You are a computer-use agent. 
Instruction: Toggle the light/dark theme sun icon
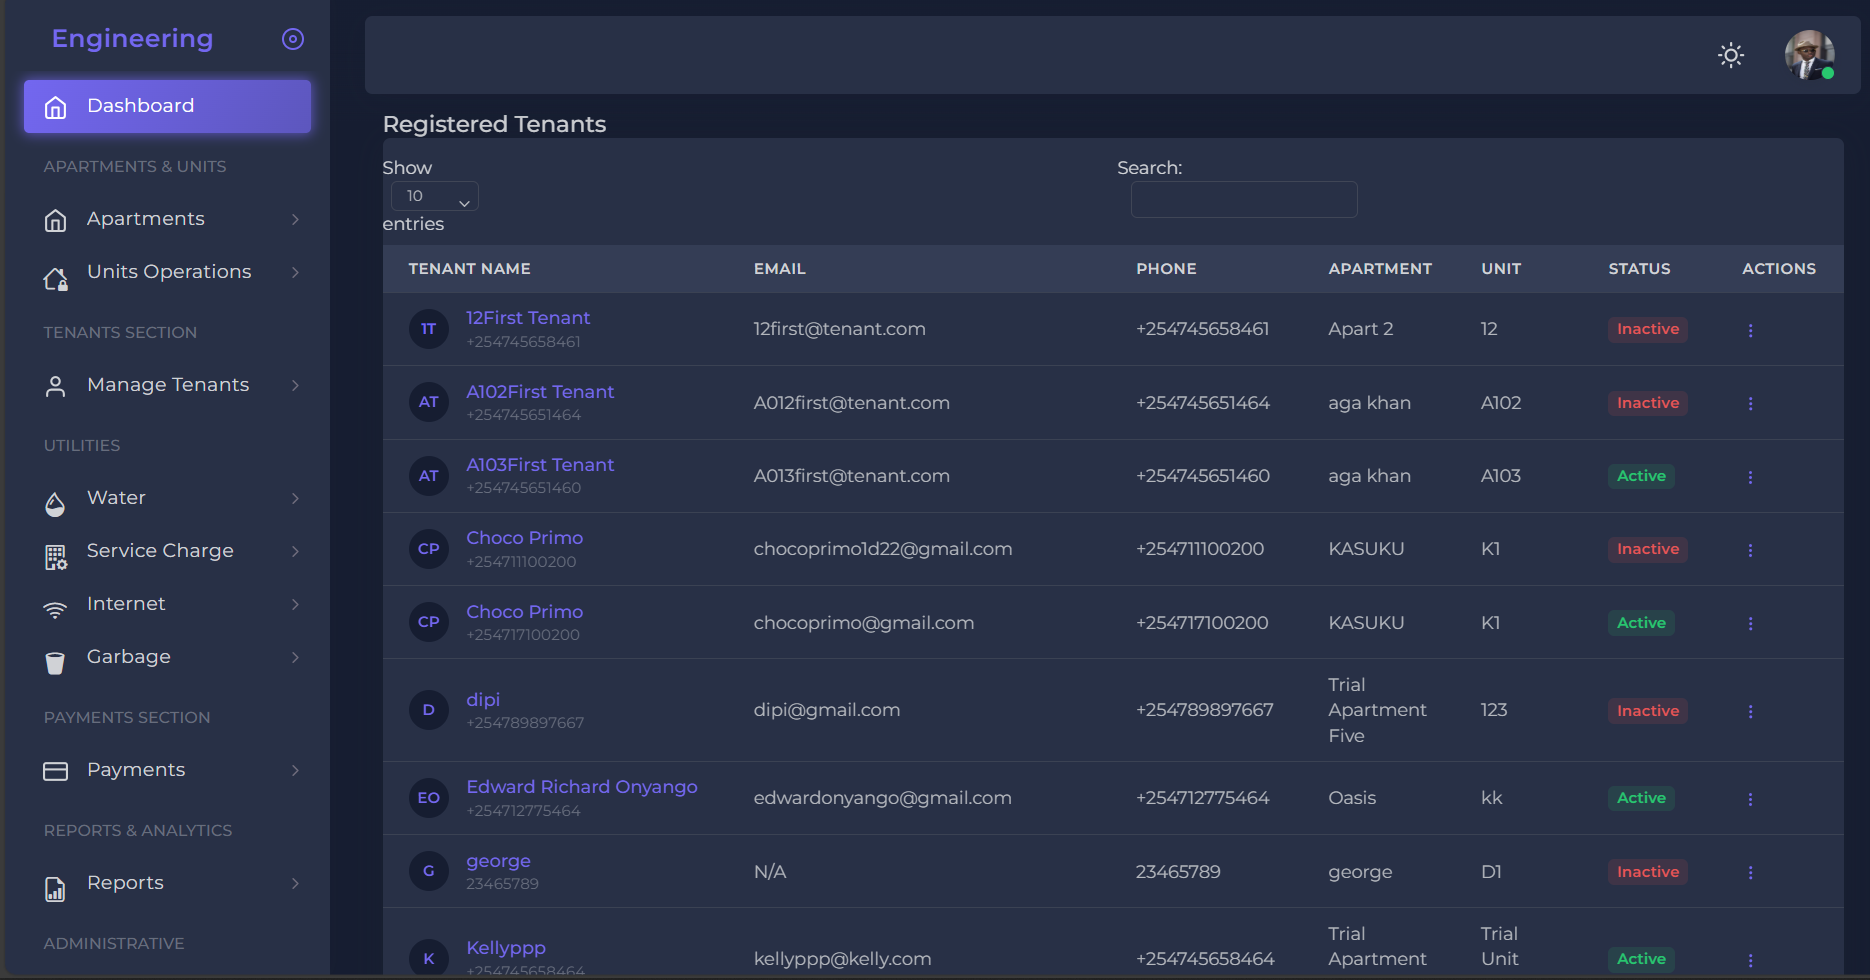coord(1730,55)
